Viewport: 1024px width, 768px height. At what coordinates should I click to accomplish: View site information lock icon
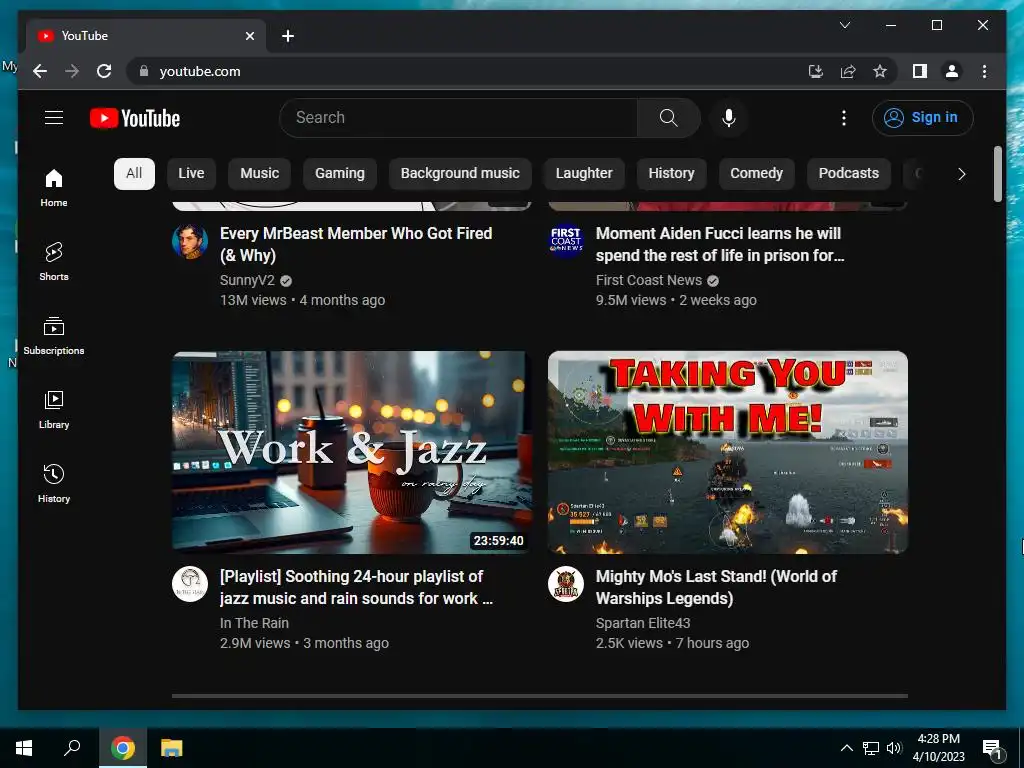(x=144, y=71)
